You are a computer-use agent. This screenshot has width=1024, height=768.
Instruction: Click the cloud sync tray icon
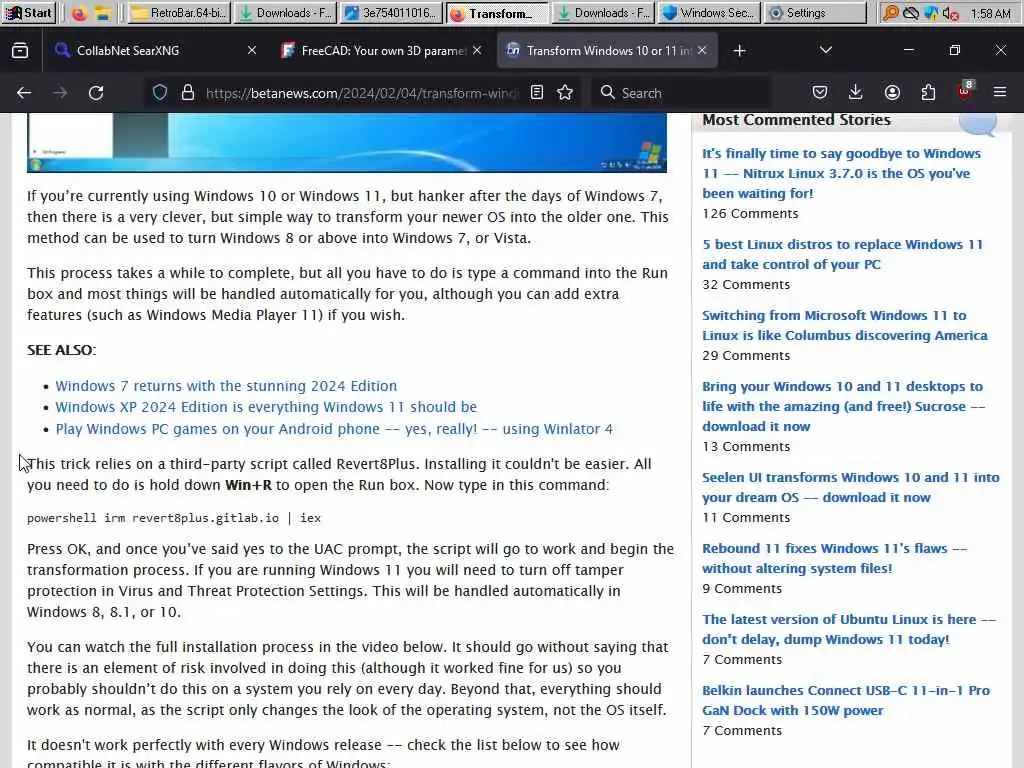(x=910, y=13)
